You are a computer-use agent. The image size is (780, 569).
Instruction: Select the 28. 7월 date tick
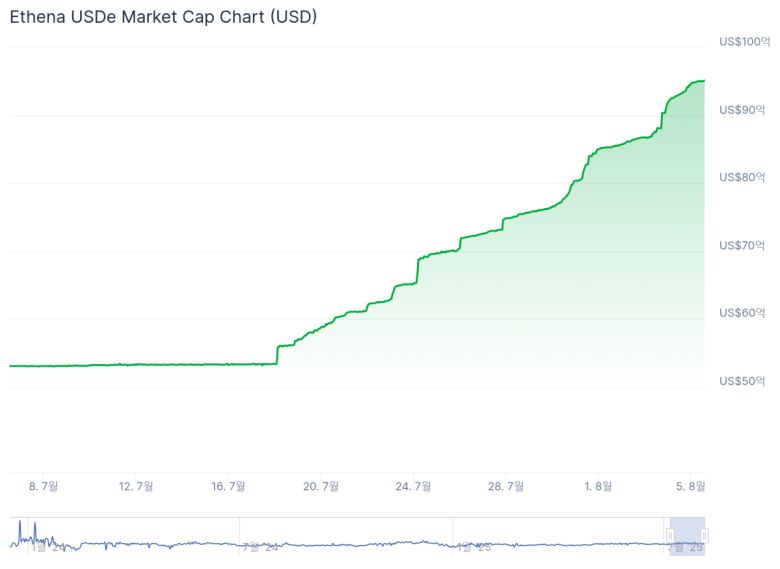(506, 486)
